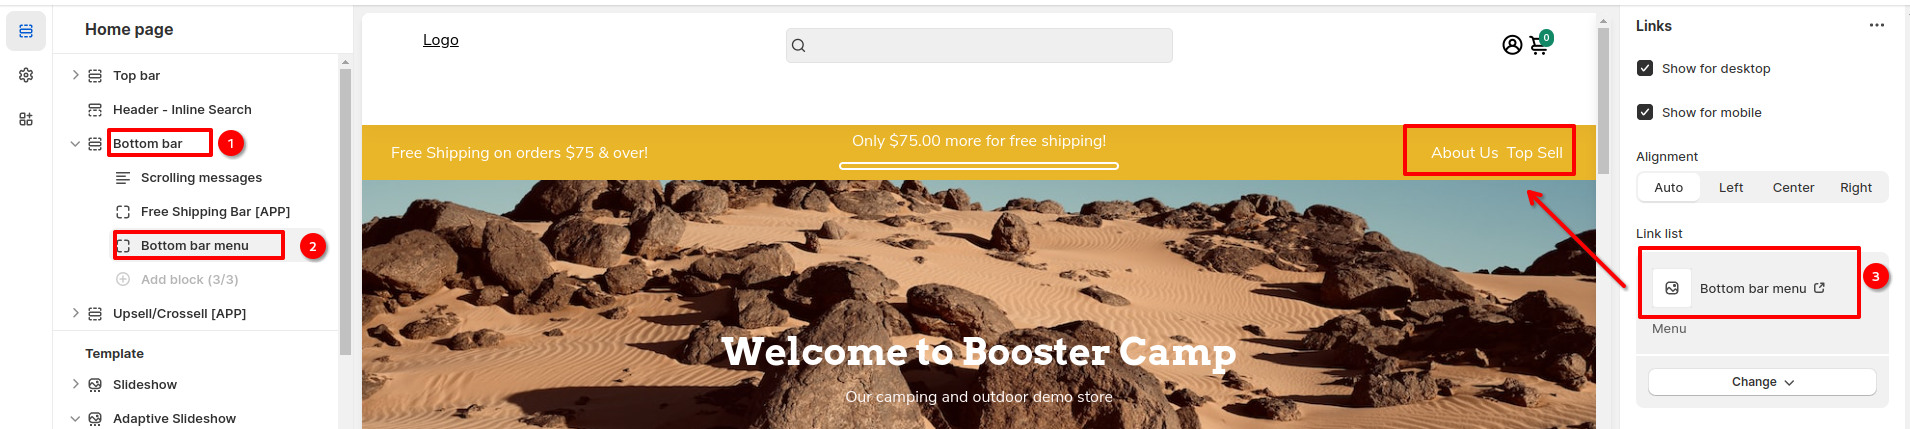Open the Change dropdown button
Viewport: 1910px width, 429px height.
click(1762, 382)
